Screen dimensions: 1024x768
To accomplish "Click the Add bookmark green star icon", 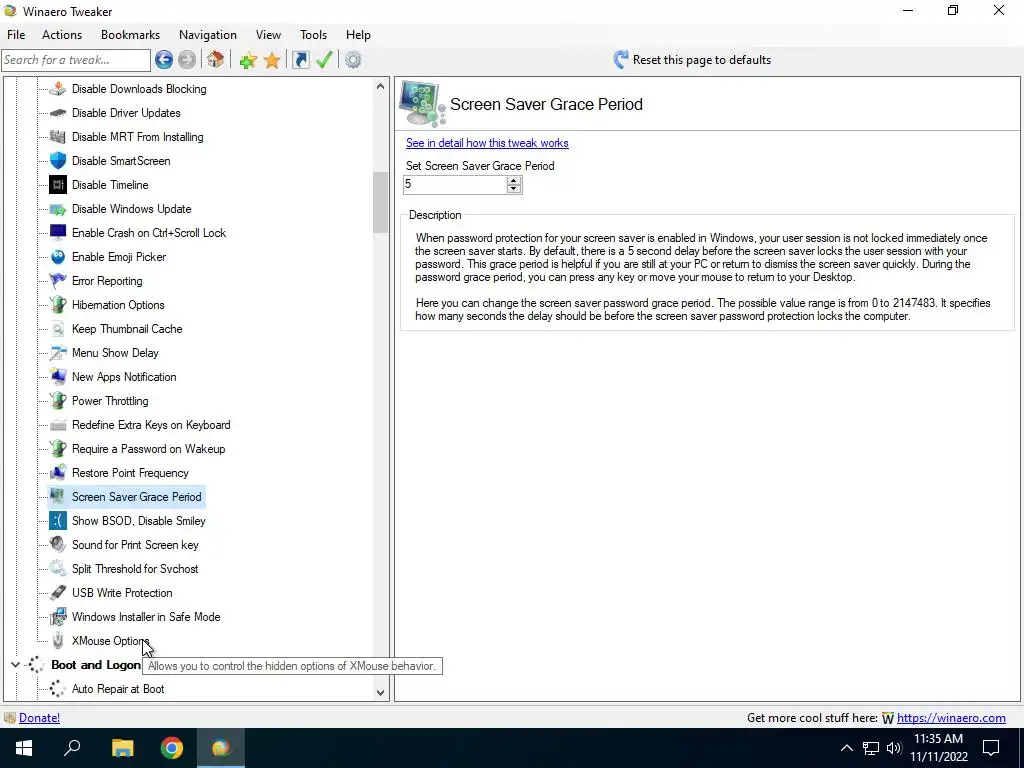I will click(248, 60).
